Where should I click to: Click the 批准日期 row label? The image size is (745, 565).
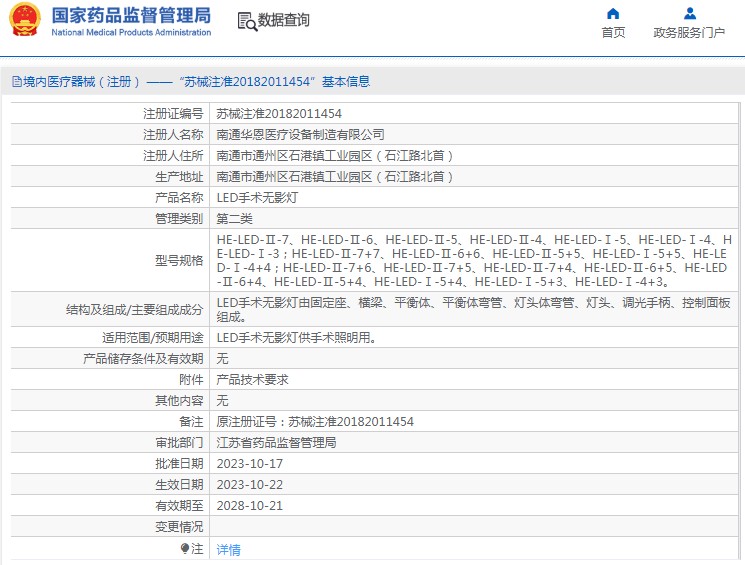pos(179,463)
